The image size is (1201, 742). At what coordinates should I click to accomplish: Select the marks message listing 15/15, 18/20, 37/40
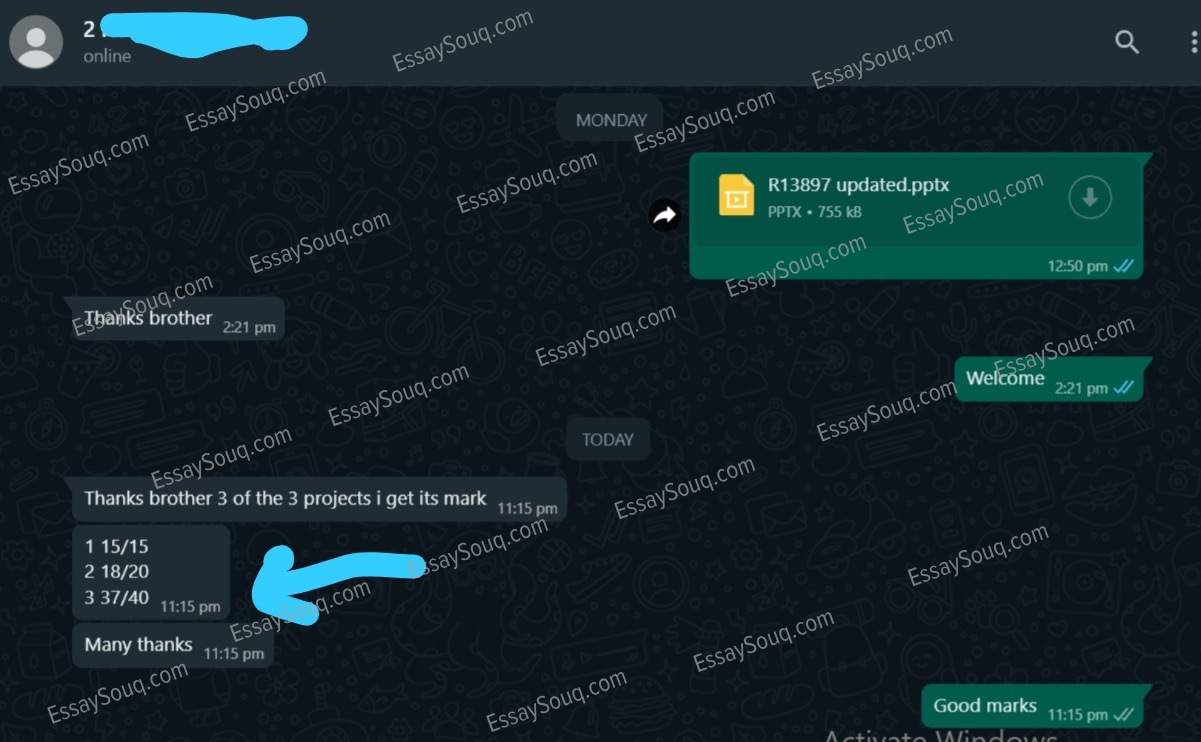coord(151,573)
